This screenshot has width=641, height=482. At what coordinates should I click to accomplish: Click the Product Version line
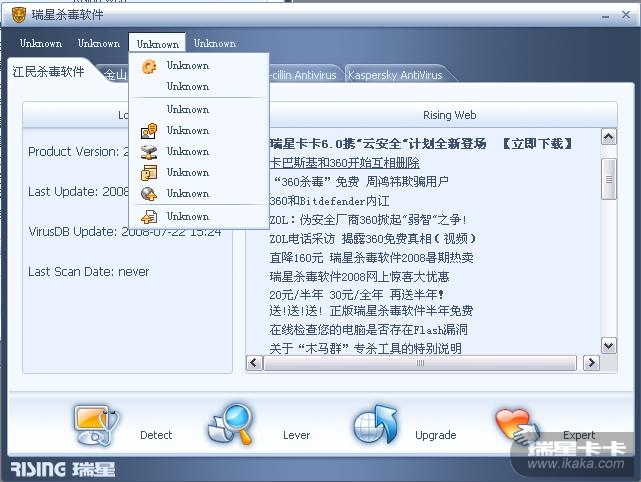pos(78,152)
